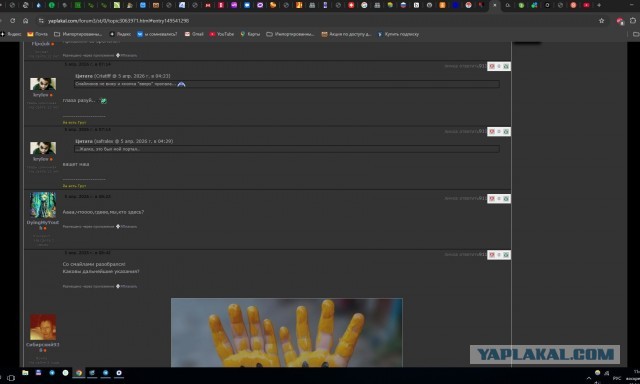
Task: Click the quoted saftalex message box
Action: [287, 149]
